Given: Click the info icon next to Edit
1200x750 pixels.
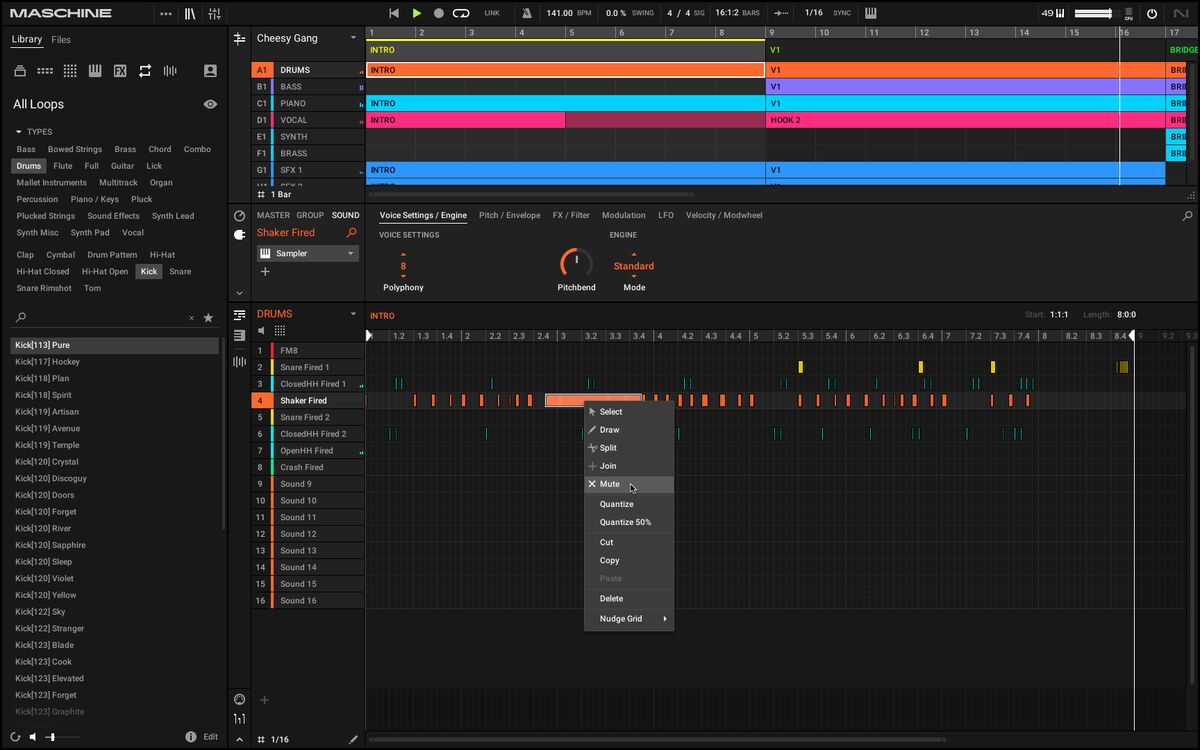Looking at the screenshot, I should [x=190, y=737].
